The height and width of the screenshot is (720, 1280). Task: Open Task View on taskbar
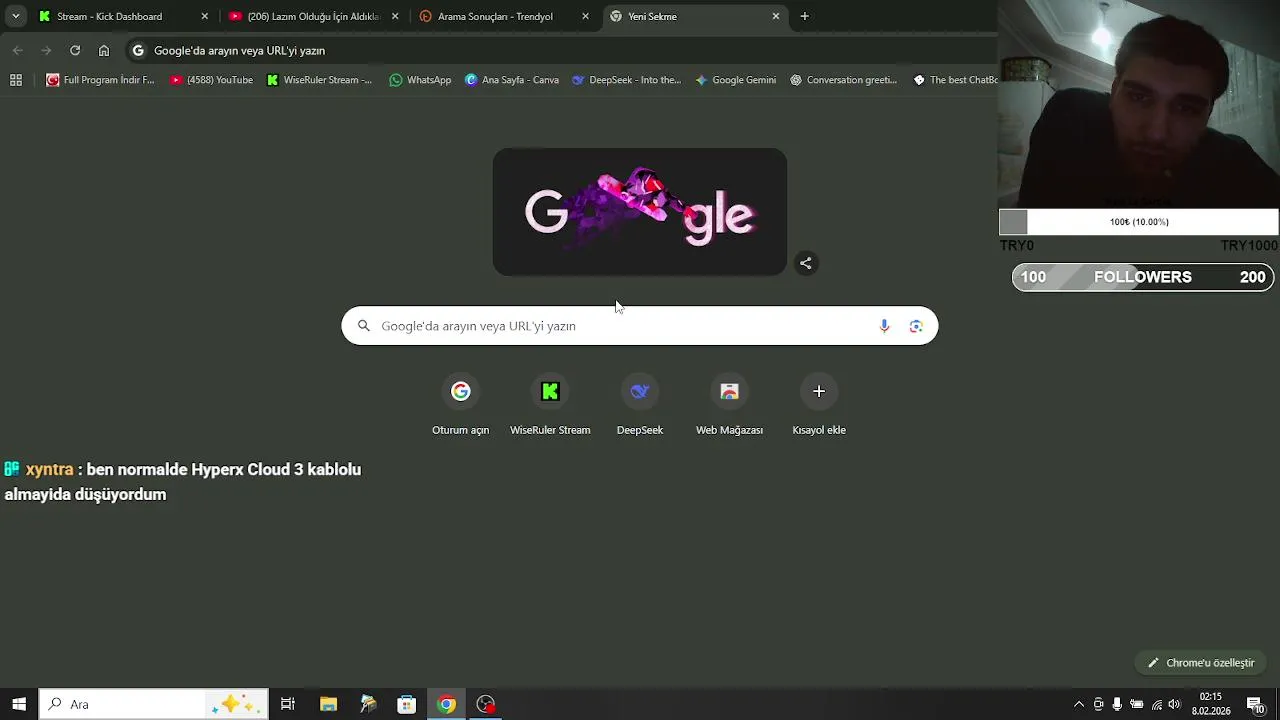(x=288, y=704)
